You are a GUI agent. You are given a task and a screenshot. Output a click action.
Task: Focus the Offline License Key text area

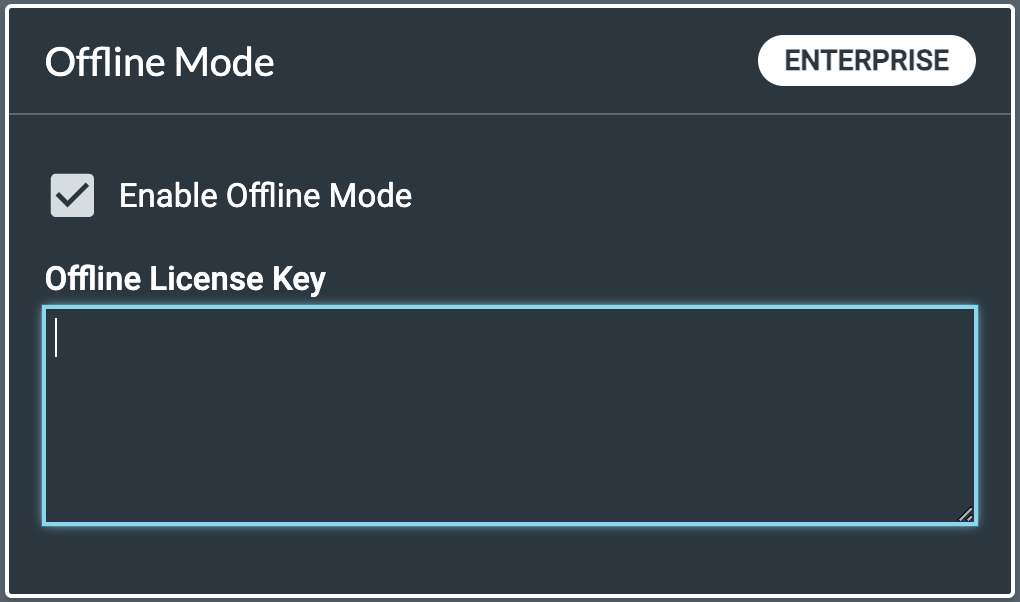pos(510,415)
